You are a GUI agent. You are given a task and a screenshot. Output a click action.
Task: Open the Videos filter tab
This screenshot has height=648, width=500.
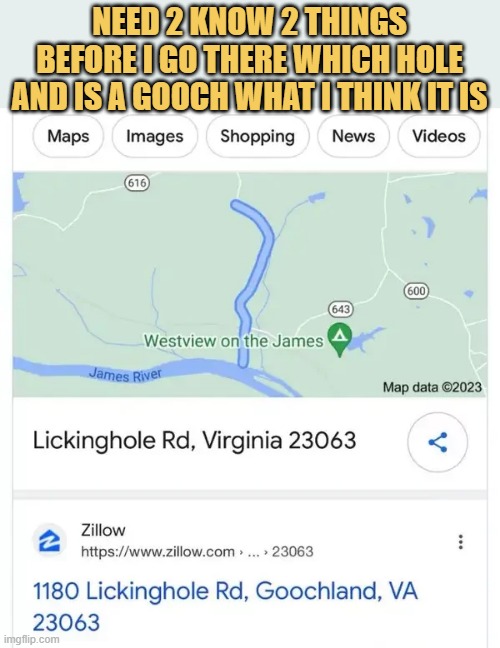point(439,136)
